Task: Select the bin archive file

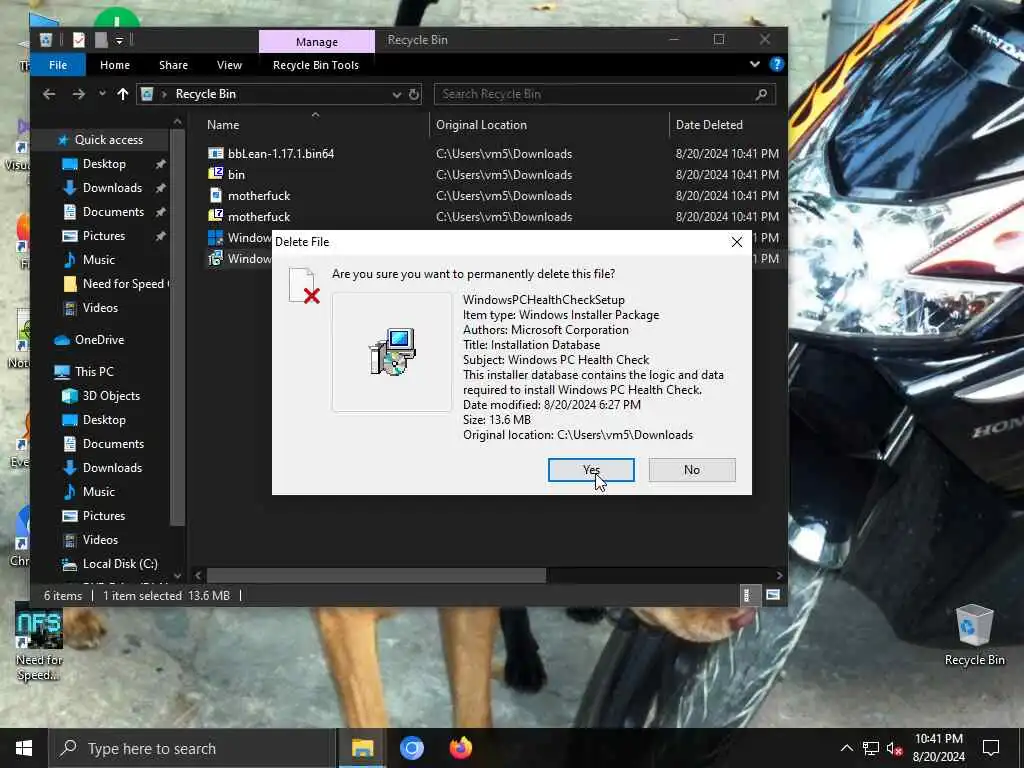Action: pos(236,174)
